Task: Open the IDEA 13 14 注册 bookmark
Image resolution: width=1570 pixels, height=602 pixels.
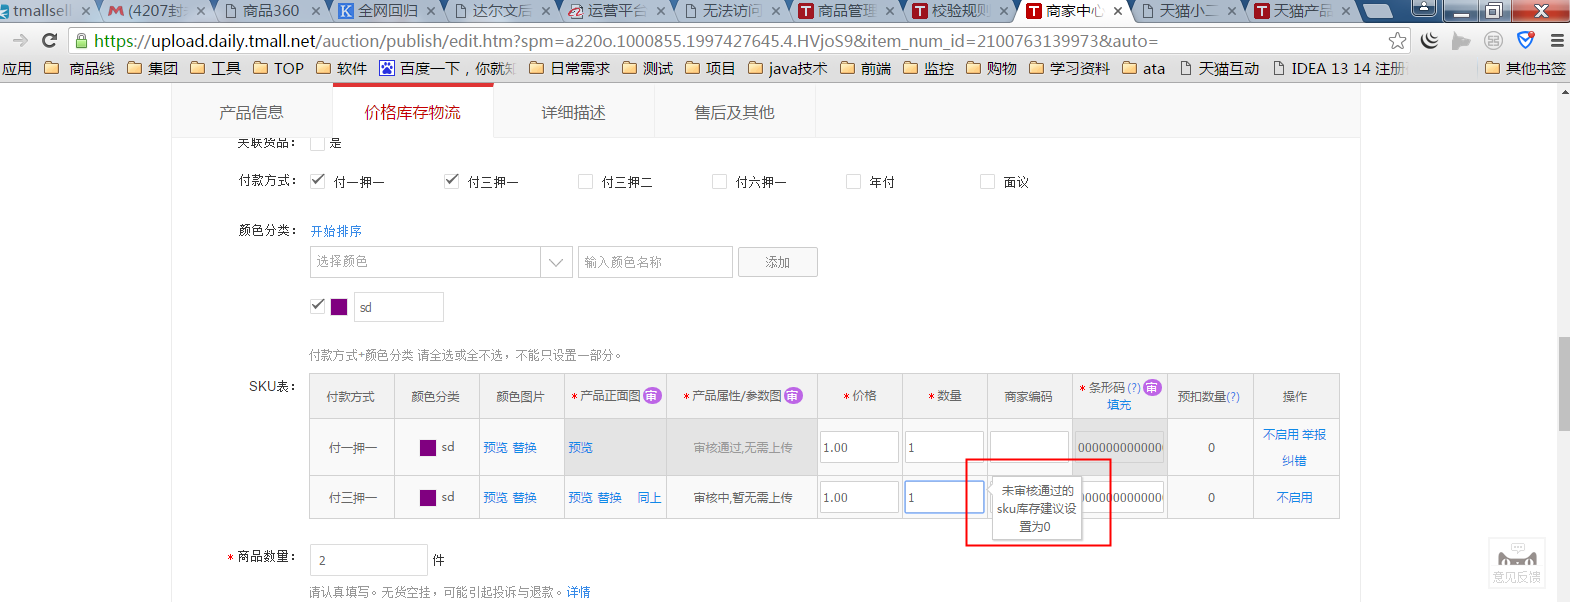Action: (x=1340, y=68)
